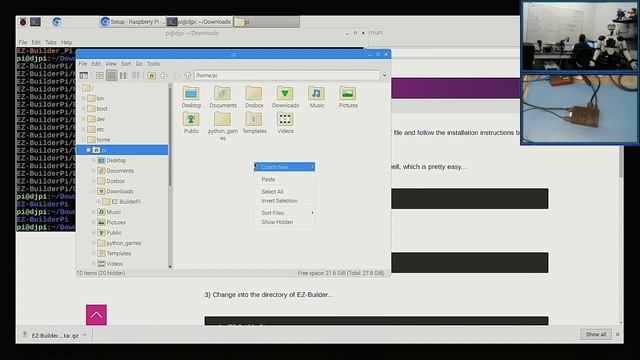640x360 pixels.
Task: Open the file manager Sort menu
Action: tap(126, 64)
